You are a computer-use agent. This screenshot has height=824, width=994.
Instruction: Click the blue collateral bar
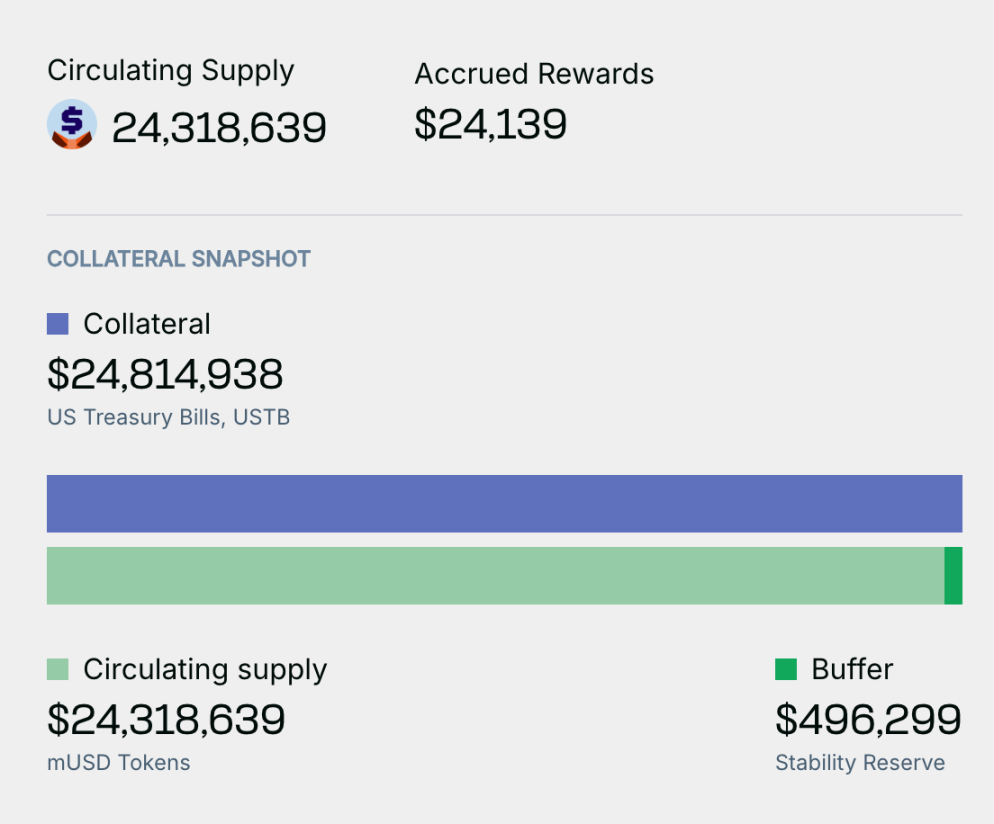click(x=504, y=504)
